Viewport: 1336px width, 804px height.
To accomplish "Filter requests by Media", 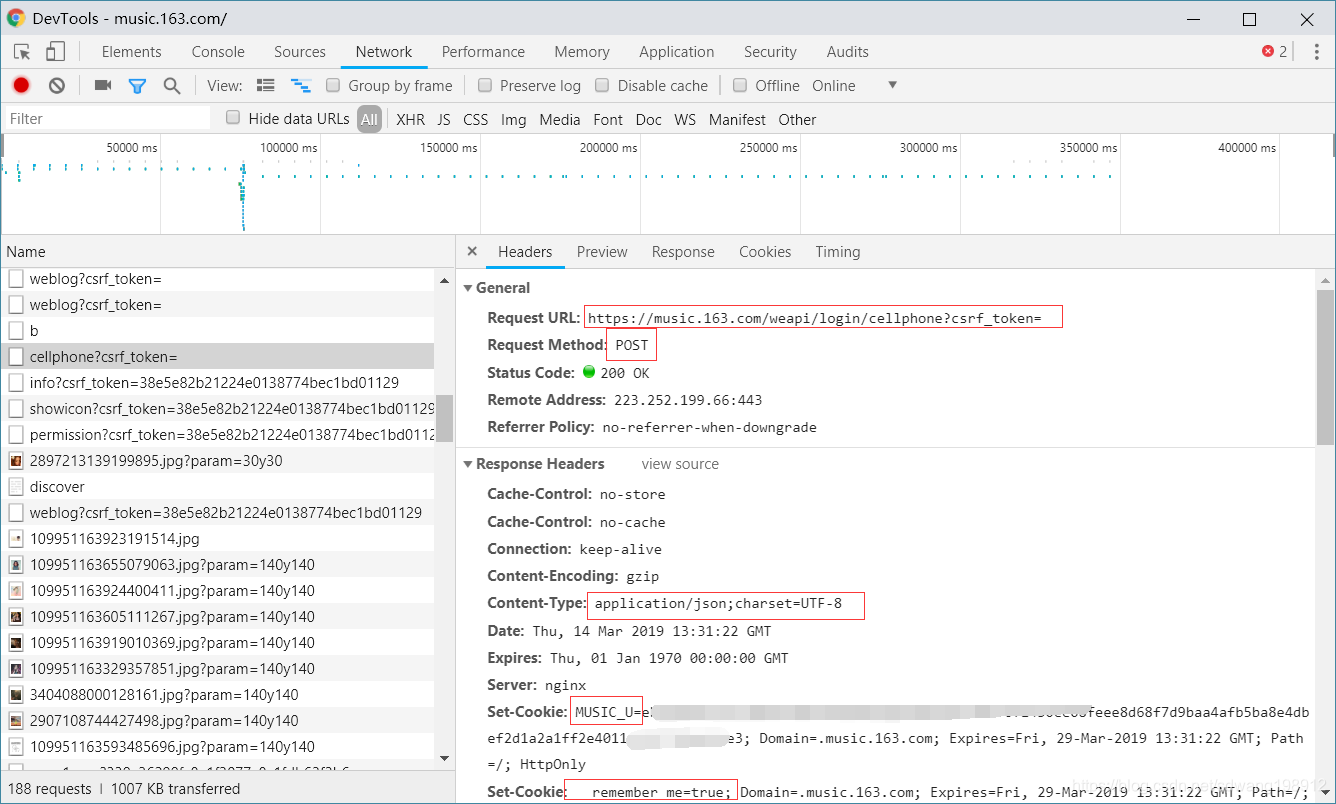I will click(560, 119).
